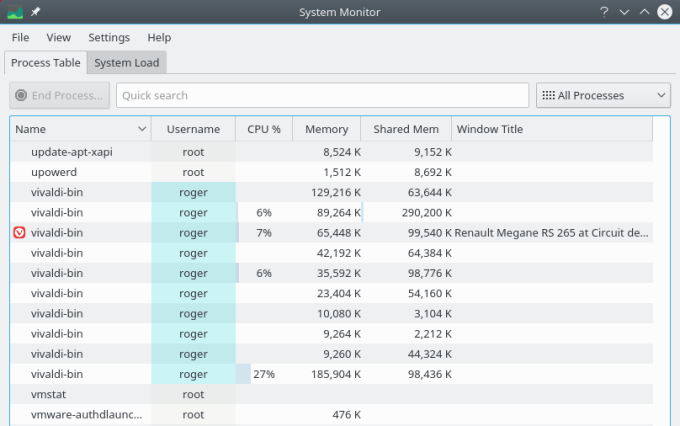Click the Renault Megane RS 265 window title
The width and height of the screenshot is (680, 426).
pyautogui.click(x=551, y=233)
